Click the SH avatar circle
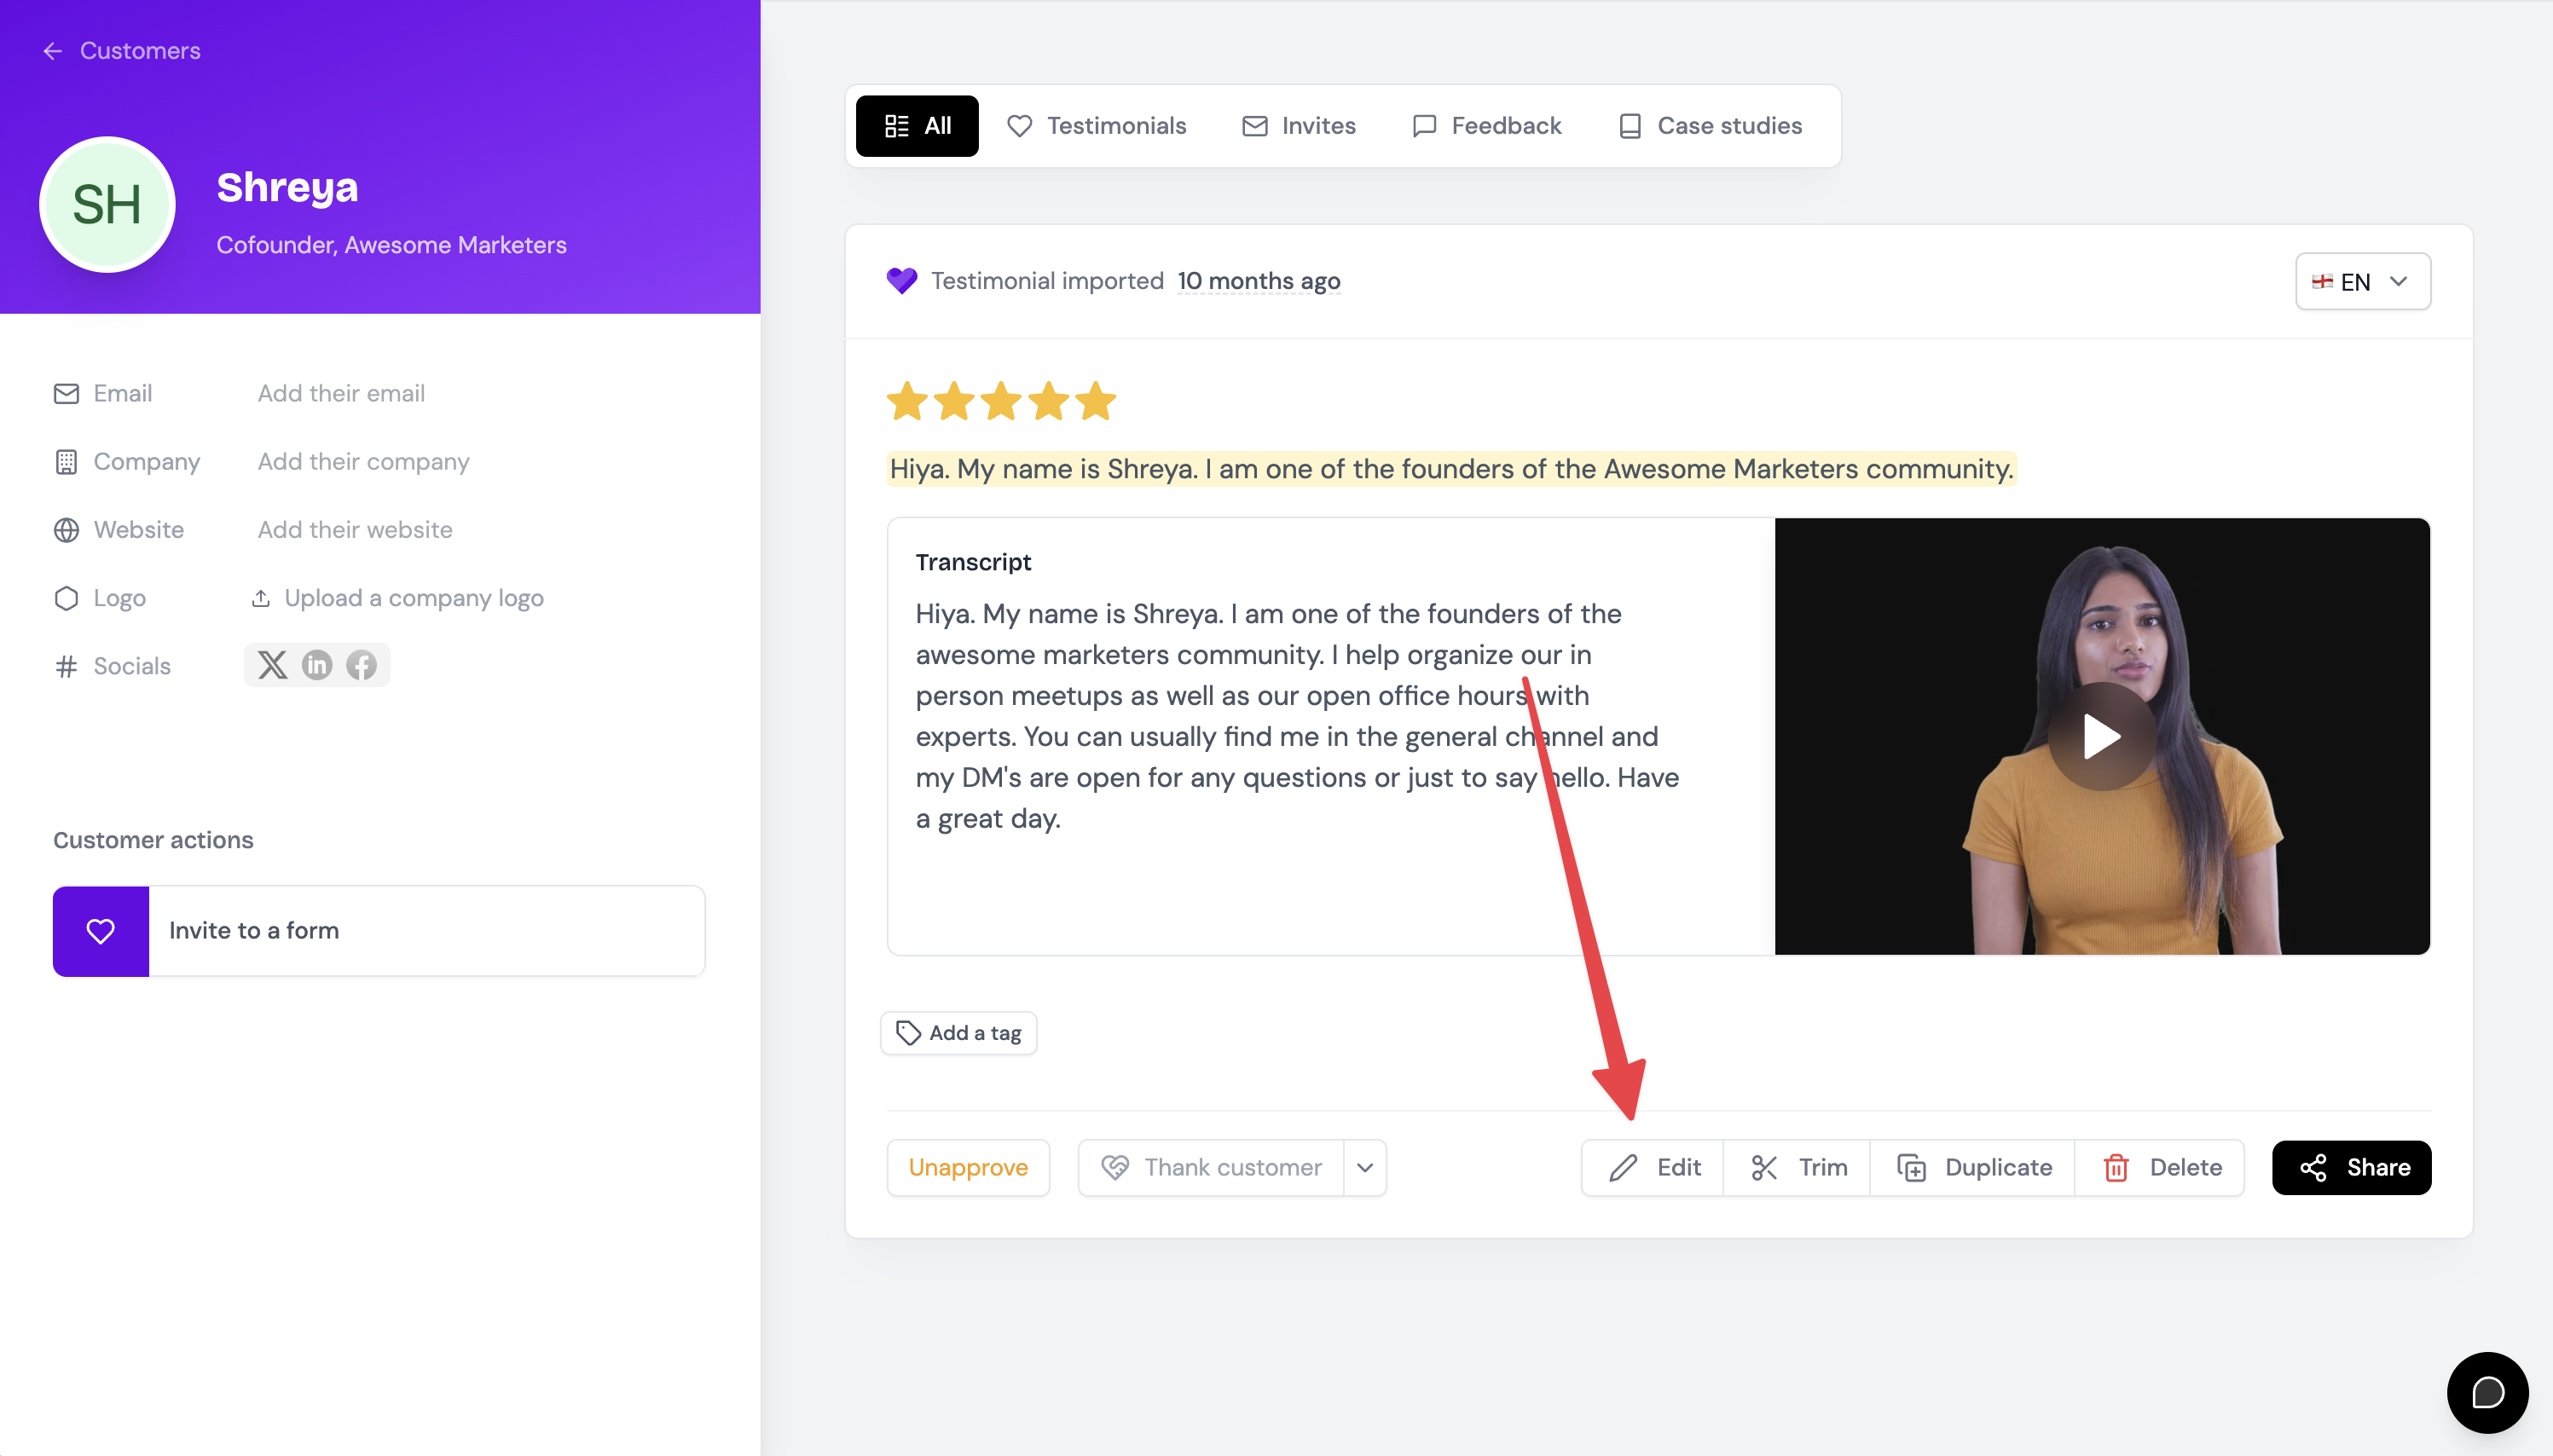Image resolution: width=2553 pixels, height=1456 pixels. tap(107, 205)
